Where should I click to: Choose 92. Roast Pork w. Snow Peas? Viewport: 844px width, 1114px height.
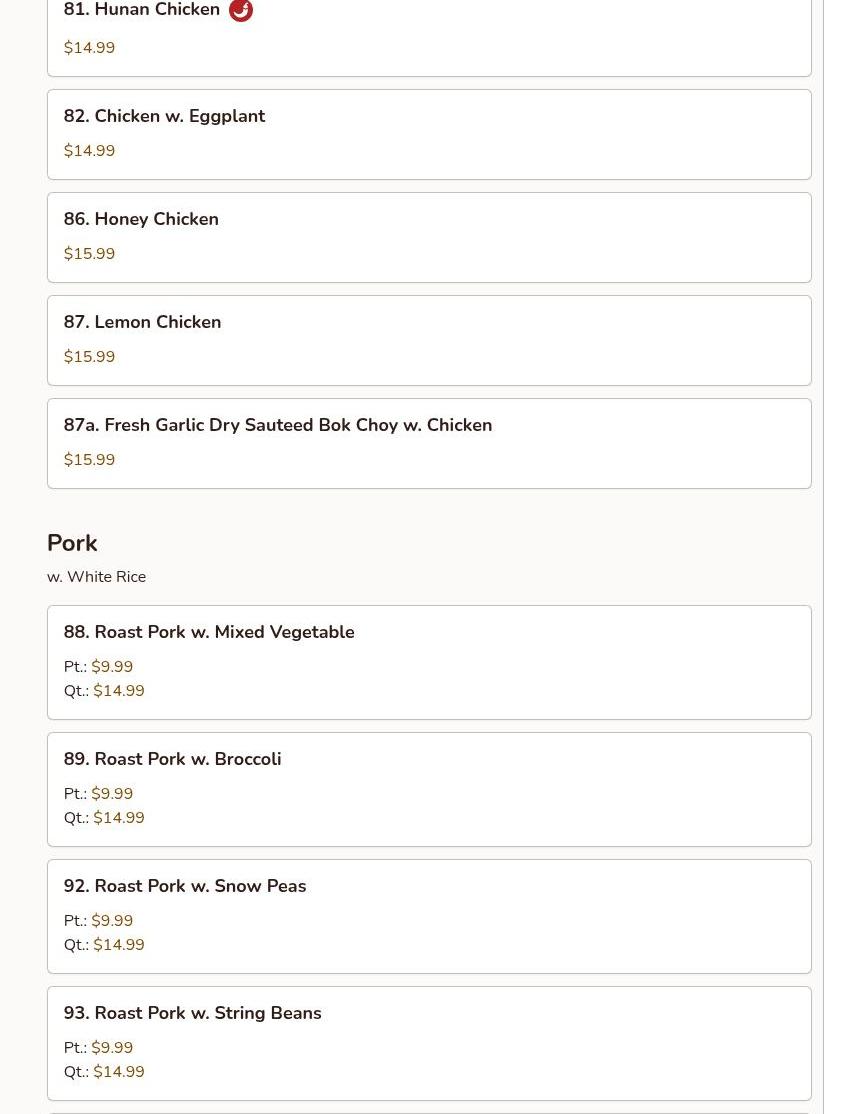pyautogui.click(x=184, y=886)
